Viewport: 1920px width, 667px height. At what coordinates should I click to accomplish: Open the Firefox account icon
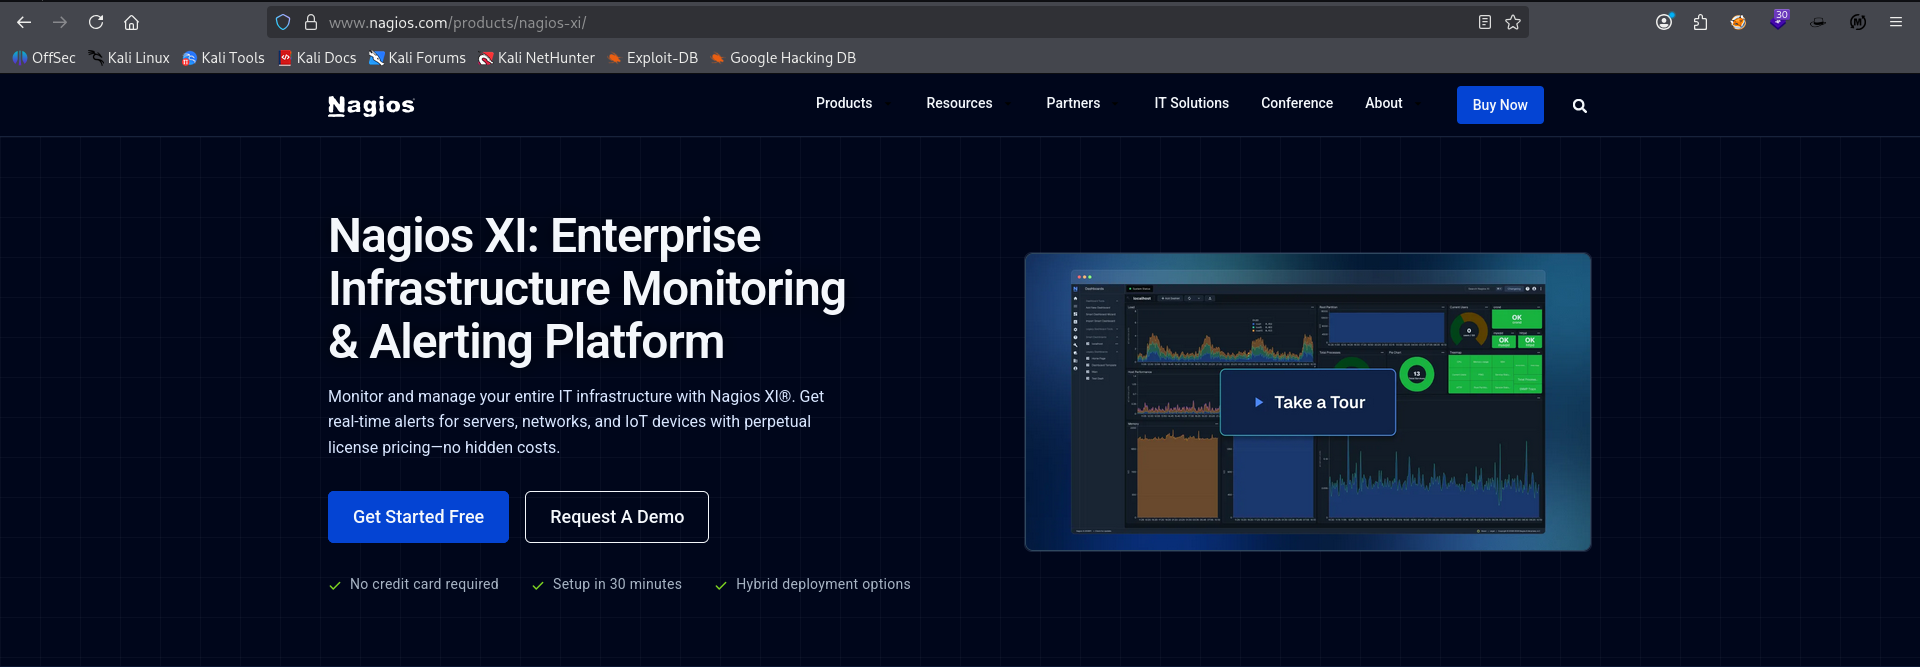(1664, 22)
